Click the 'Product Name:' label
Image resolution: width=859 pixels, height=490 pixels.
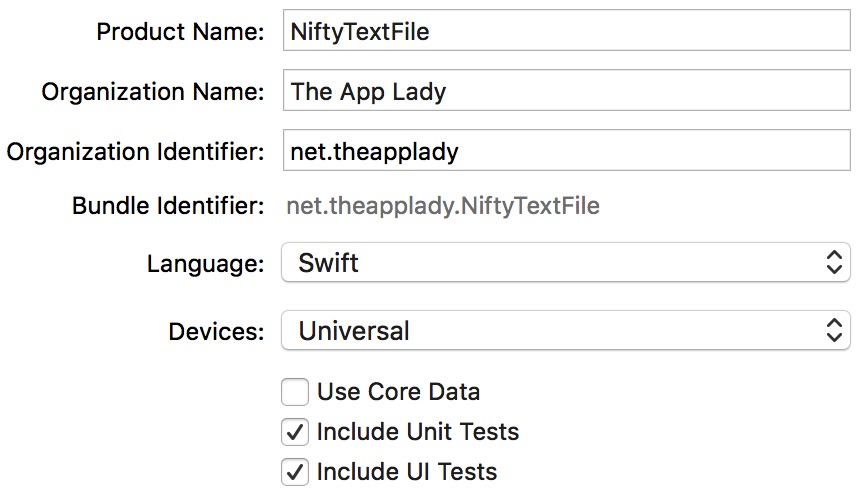180,32
